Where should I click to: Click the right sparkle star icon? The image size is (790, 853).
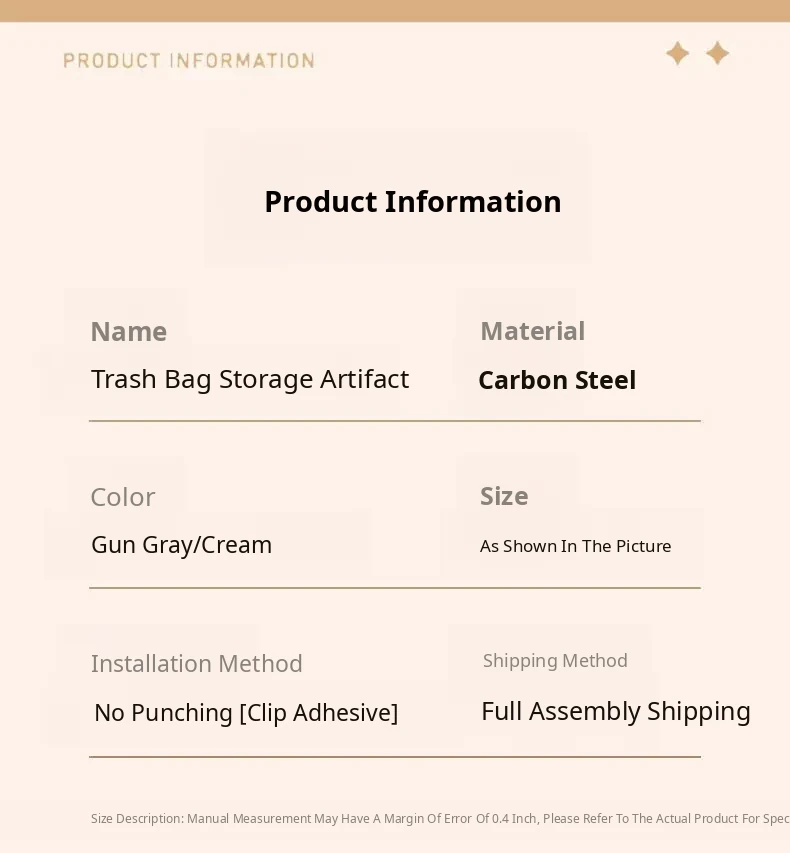717,53
